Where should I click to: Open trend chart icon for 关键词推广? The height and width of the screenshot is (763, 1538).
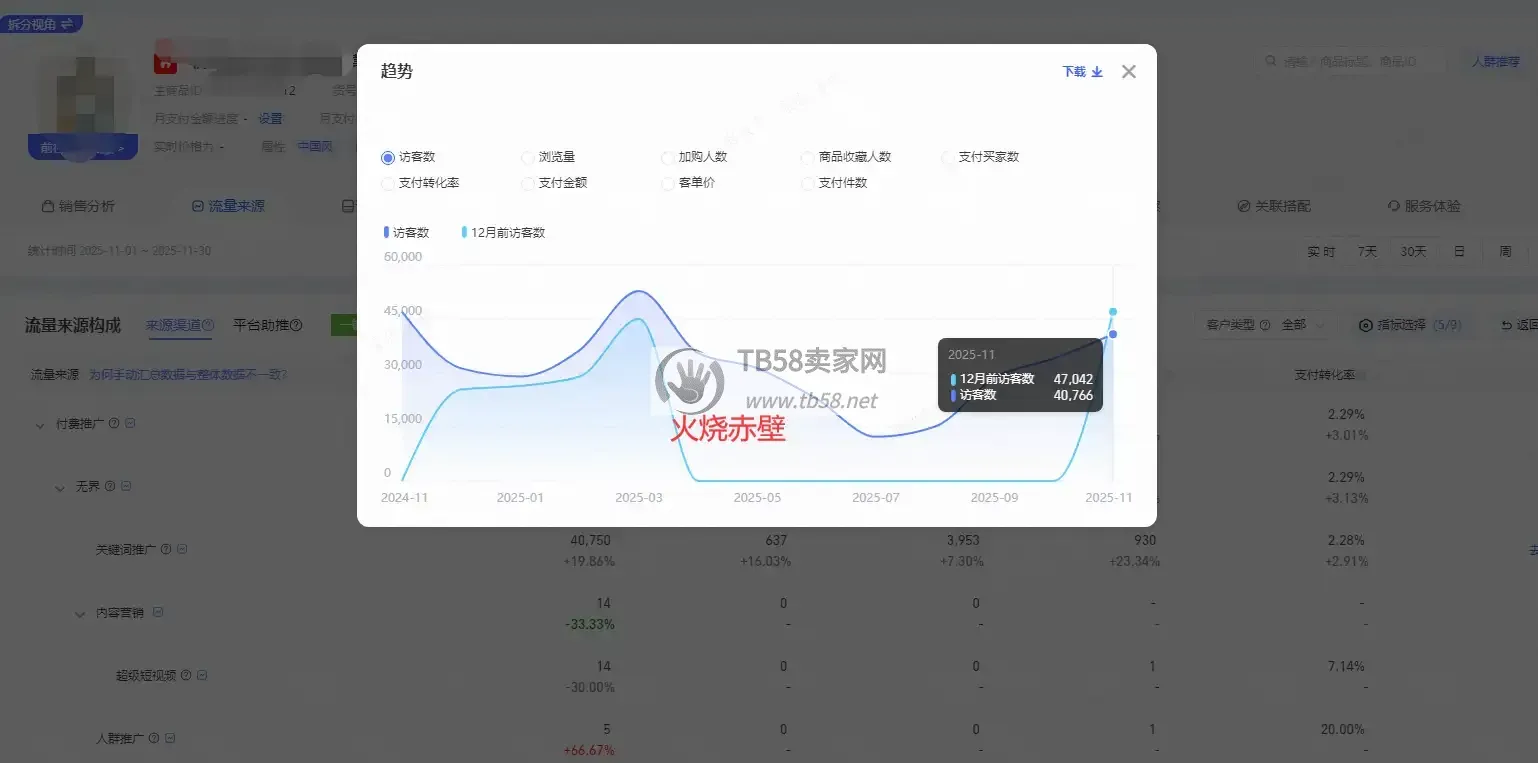coord(182,549)
